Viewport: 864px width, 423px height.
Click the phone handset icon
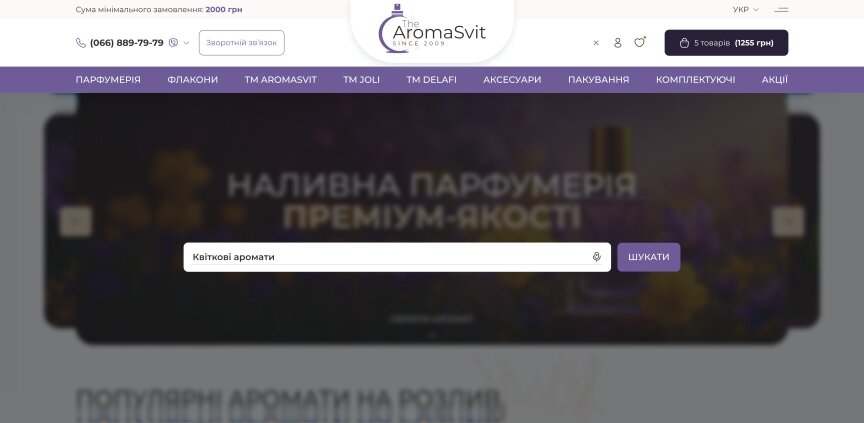pyautogui.click(x=80, y=43)
